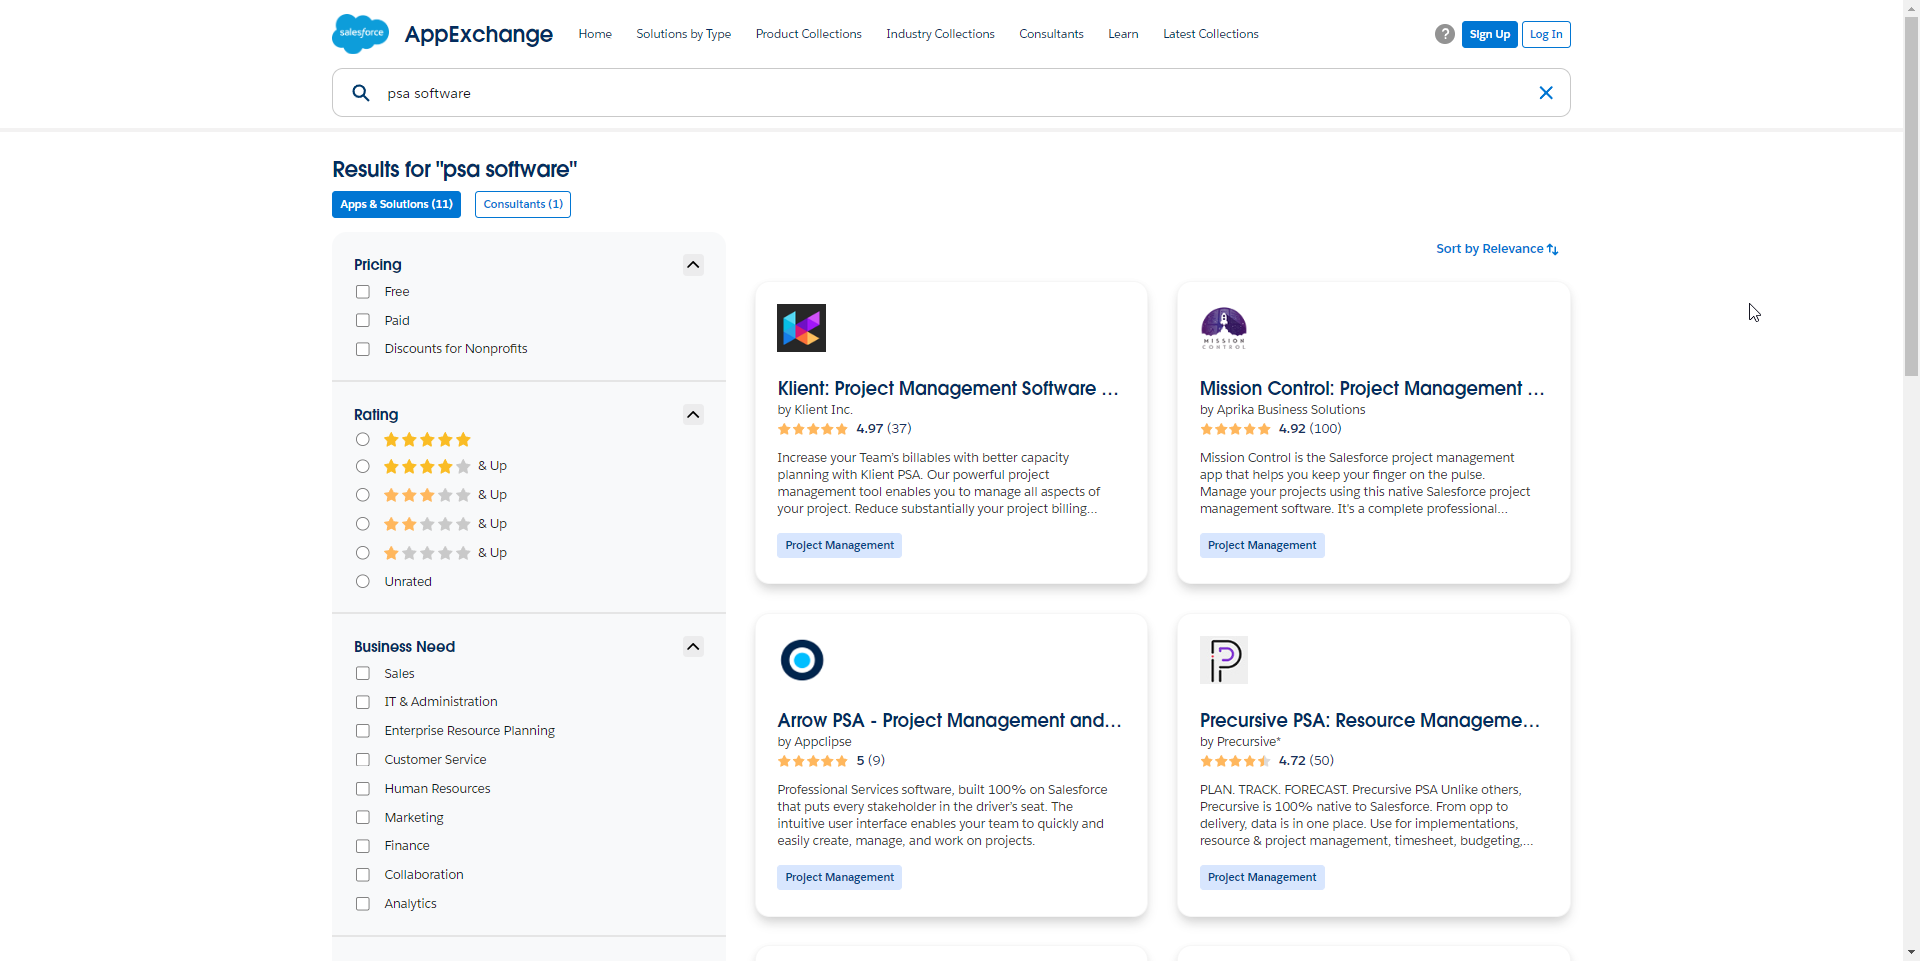Viewport: 1920px width, 961px height.
Task: Open the Precursive PSA logo thumbnail
Action: click(x=1224, y=660)
